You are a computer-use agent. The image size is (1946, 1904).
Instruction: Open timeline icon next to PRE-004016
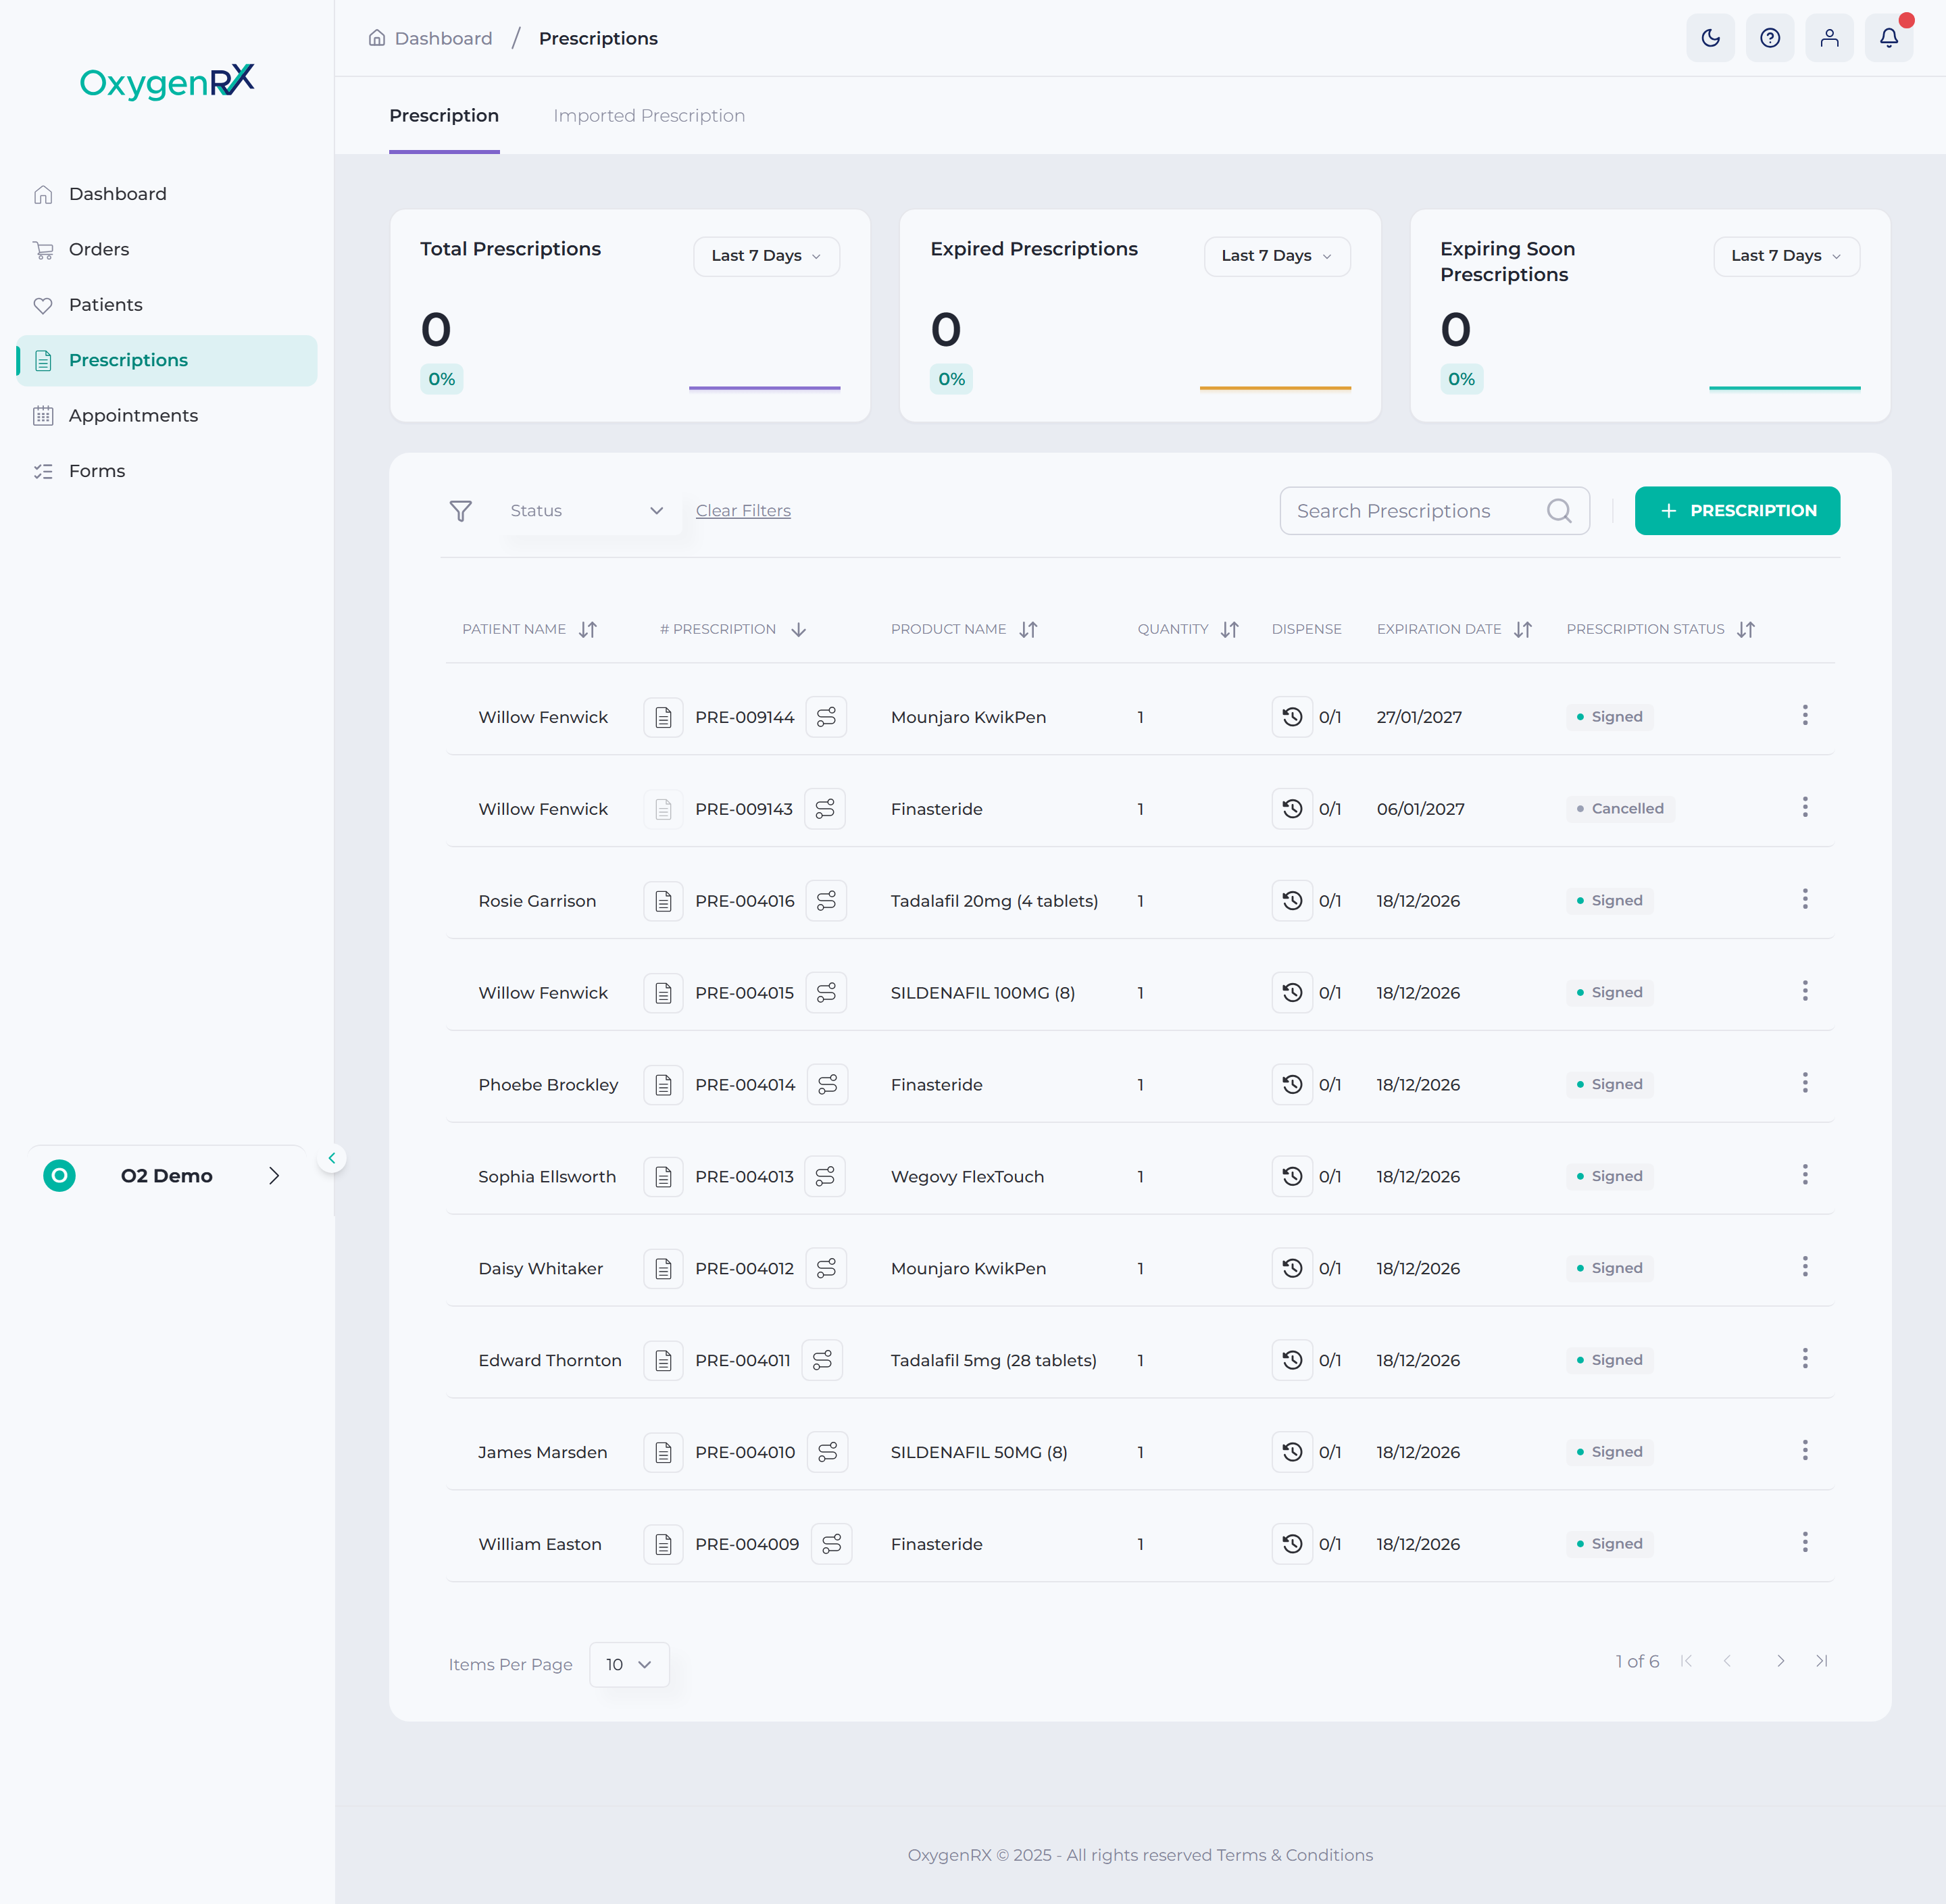[826, 901]
